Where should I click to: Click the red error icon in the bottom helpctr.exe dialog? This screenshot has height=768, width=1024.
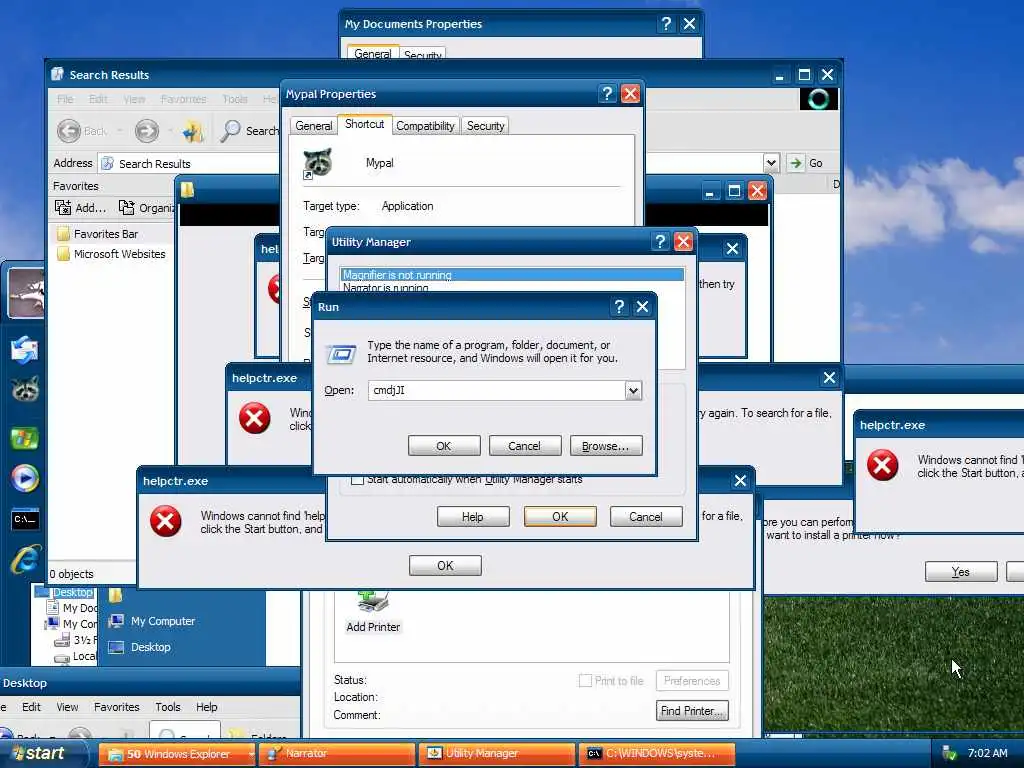[165, 521]
